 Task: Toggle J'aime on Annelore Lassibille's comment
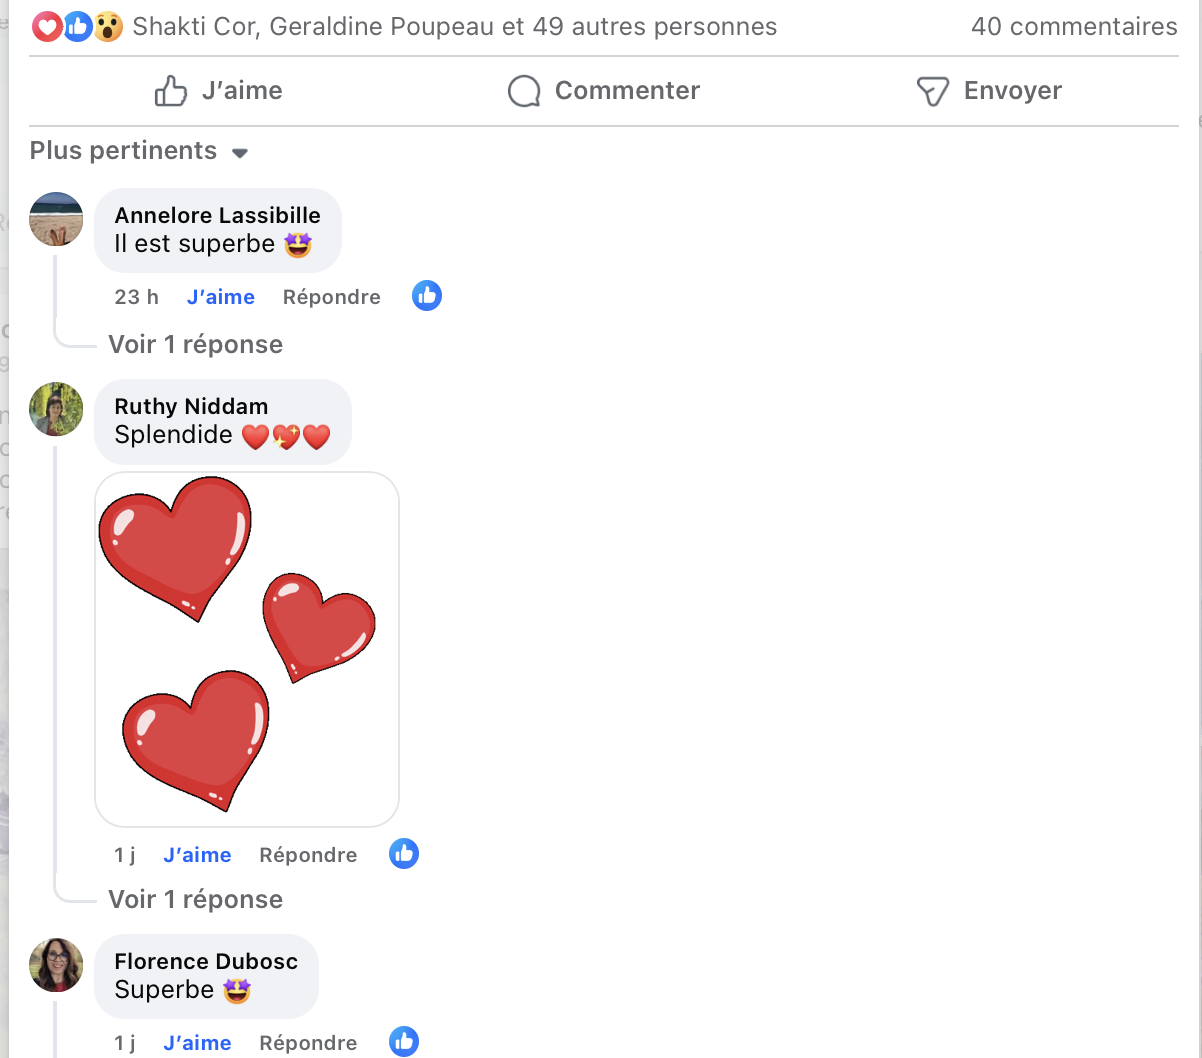click(x=221, y=297)
